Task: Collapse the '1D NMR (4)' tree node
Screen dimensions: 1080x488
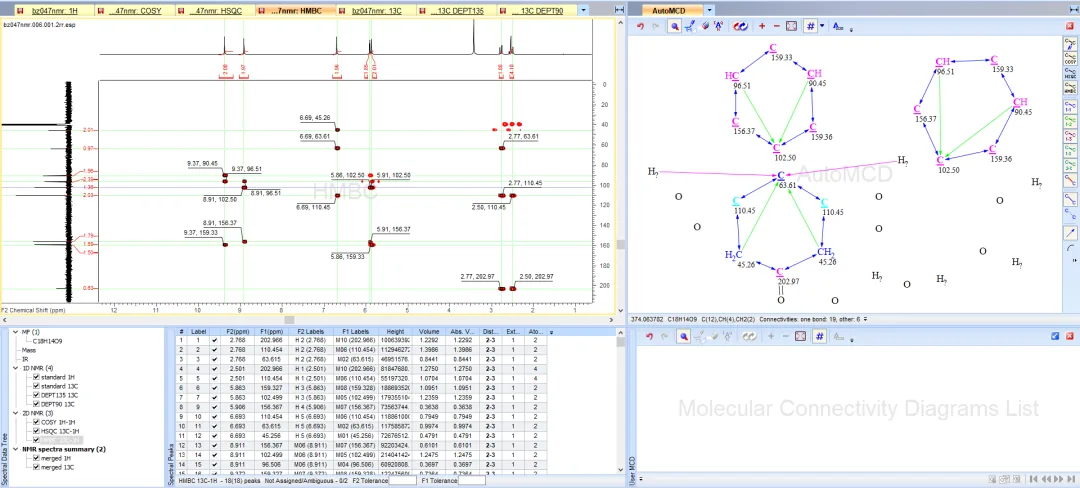Action: pyautogui.click(x=15, y=368)
